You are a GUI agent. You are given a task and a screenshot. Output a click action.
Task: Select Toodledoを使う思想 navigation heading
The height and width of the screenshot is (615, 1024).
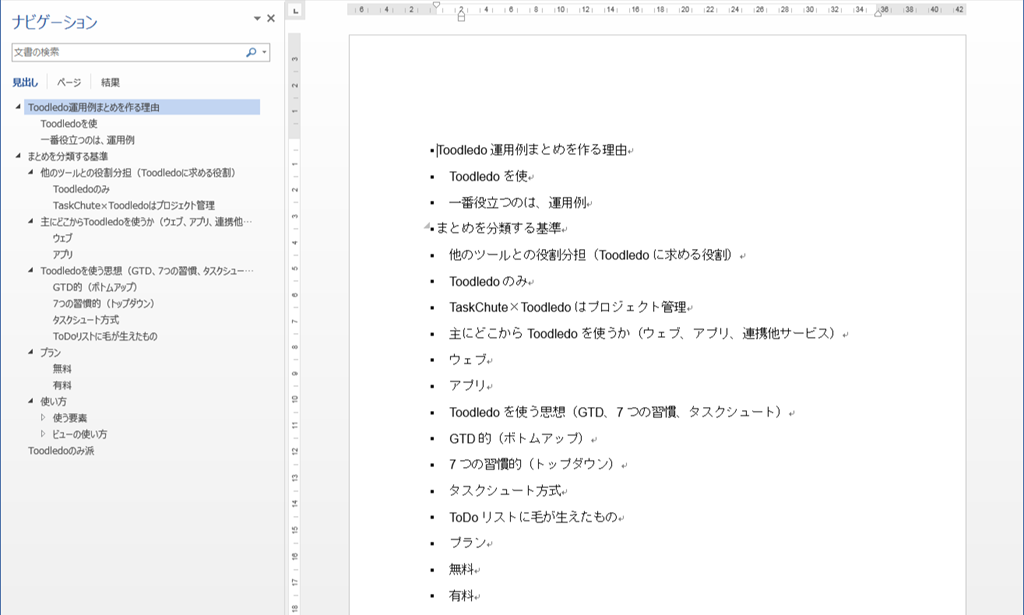pos(147,270)
